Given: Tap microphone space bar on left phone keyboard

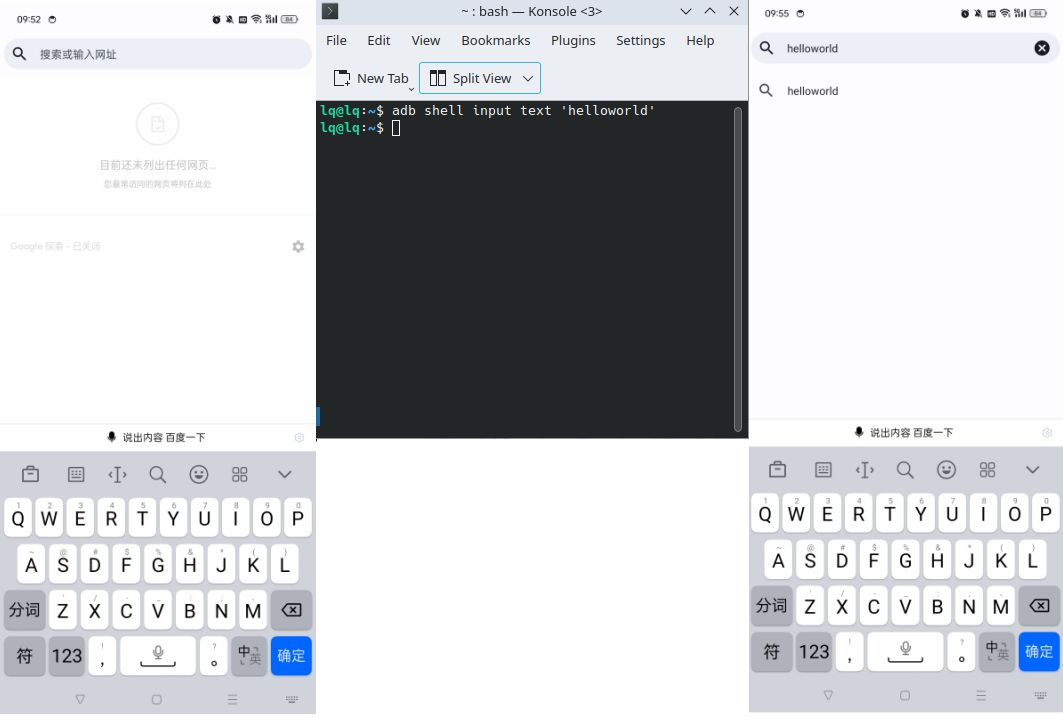Looking at the screenshot, I should (x=158, y=656).
